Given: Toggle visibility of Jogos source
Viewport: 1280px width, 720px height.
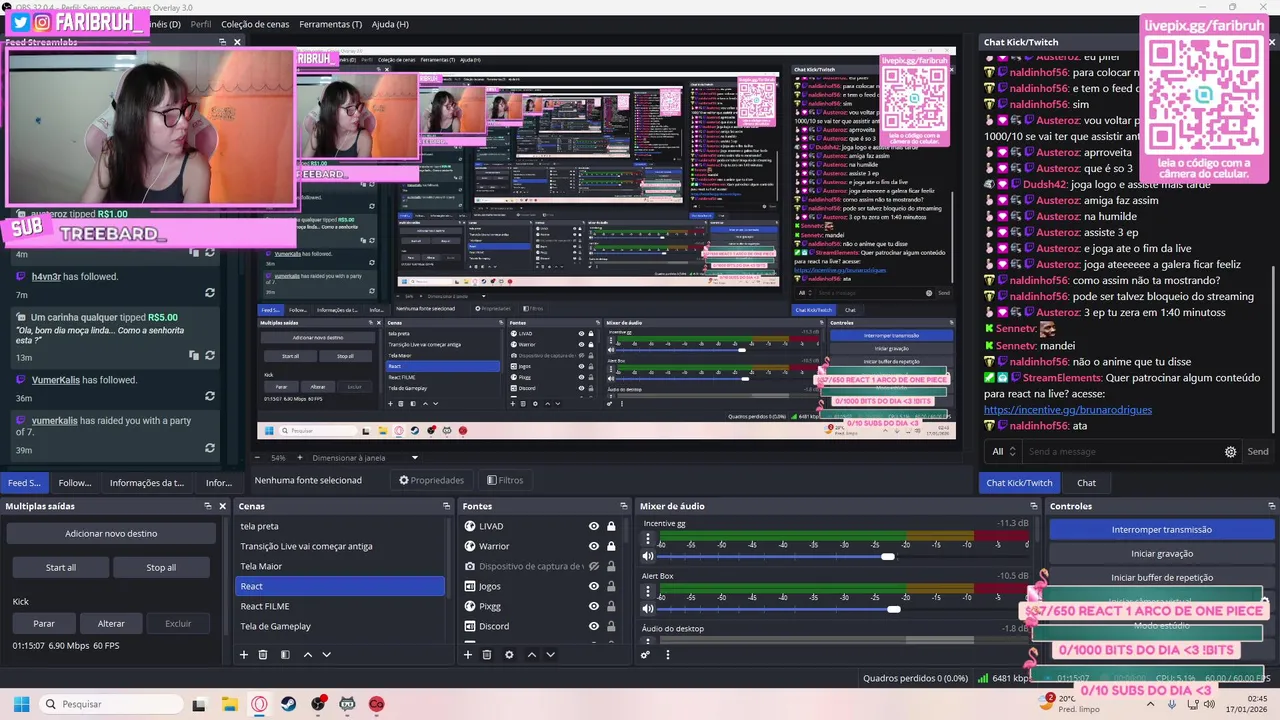Looking at the screenshot, I should (x=594, y=586).
